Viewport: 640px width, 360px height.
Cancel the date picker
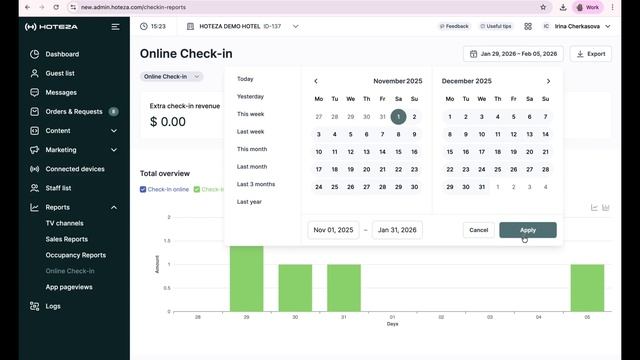(478, 230)
